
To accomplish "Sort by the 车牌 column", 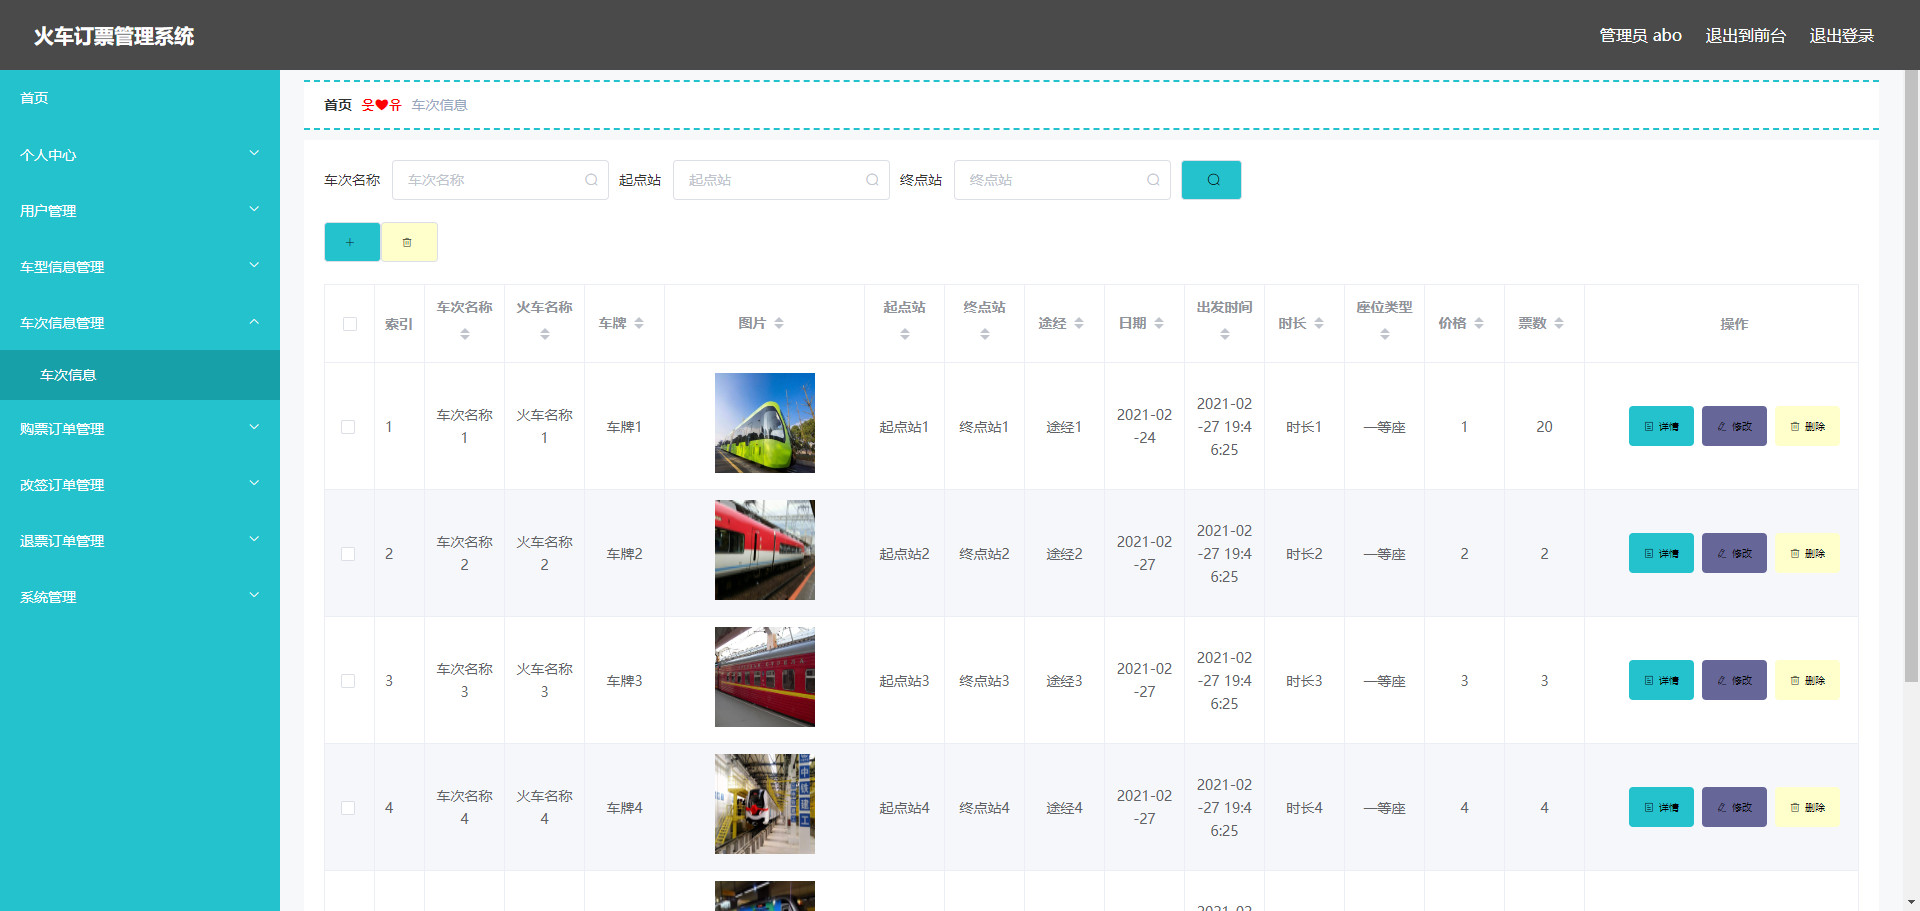I will (x=639, y=323).
